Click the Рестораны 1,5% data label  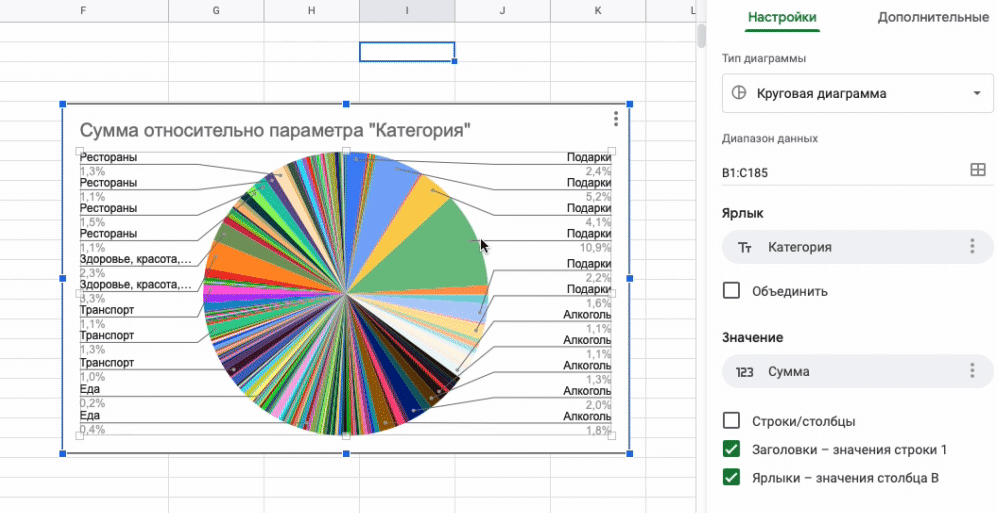point(108,215)
